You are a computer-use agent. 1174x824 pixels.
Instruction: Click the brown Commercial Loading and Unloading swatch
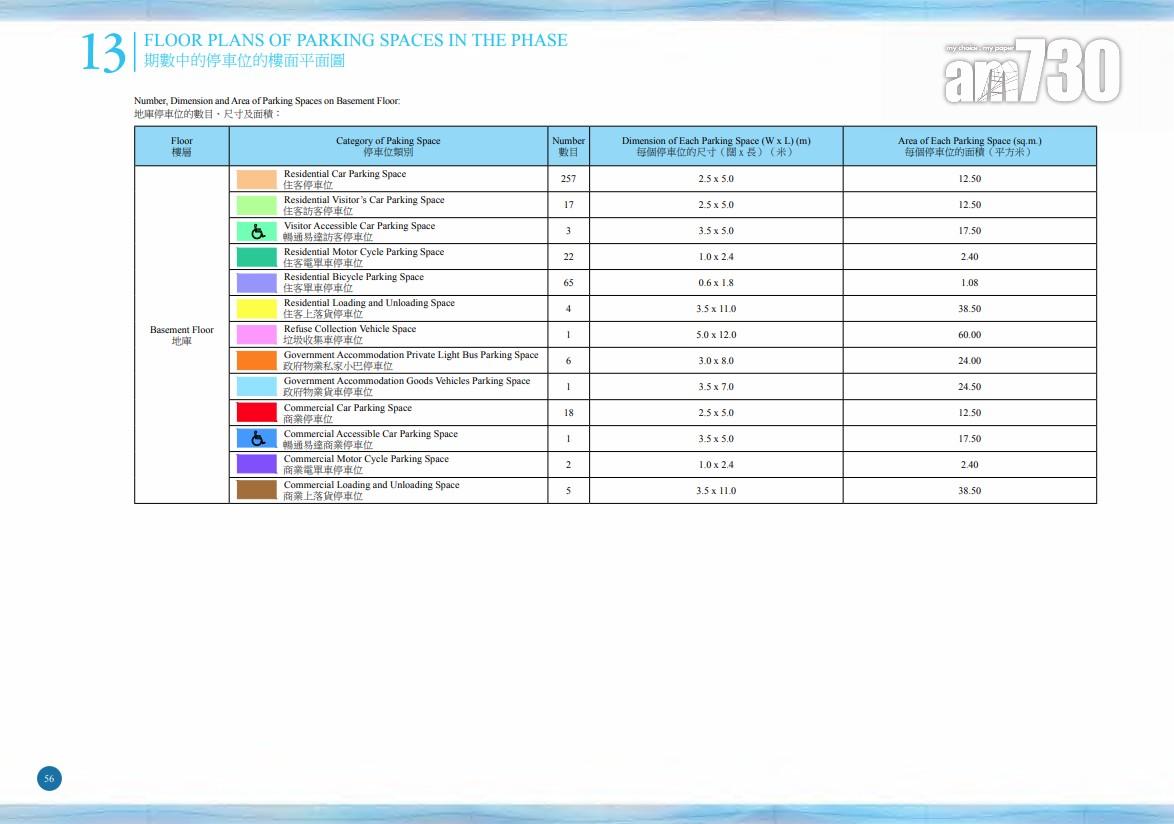(x=256, y=490)
